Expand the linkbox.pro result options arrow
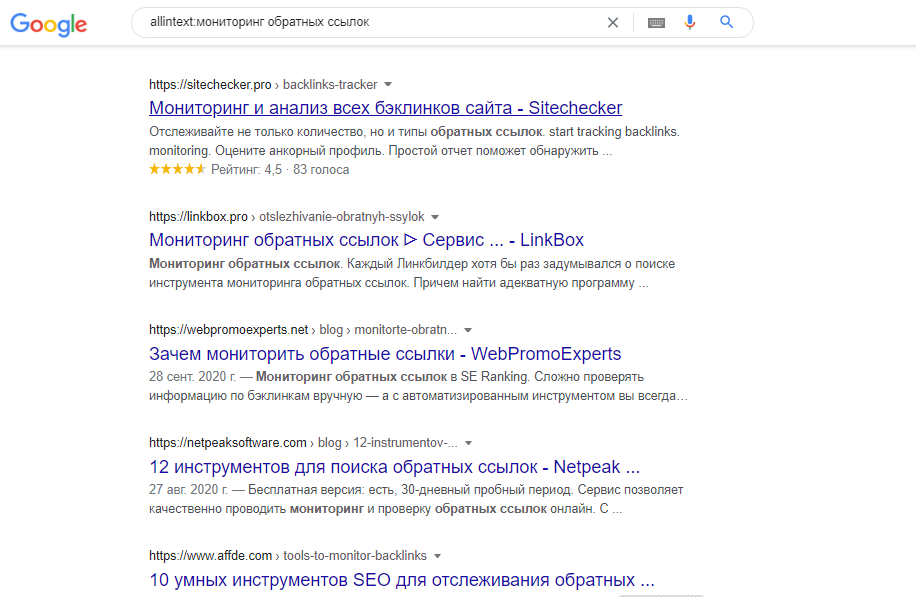This screenshot has height=597, width=916. click(x=435, y=217)
